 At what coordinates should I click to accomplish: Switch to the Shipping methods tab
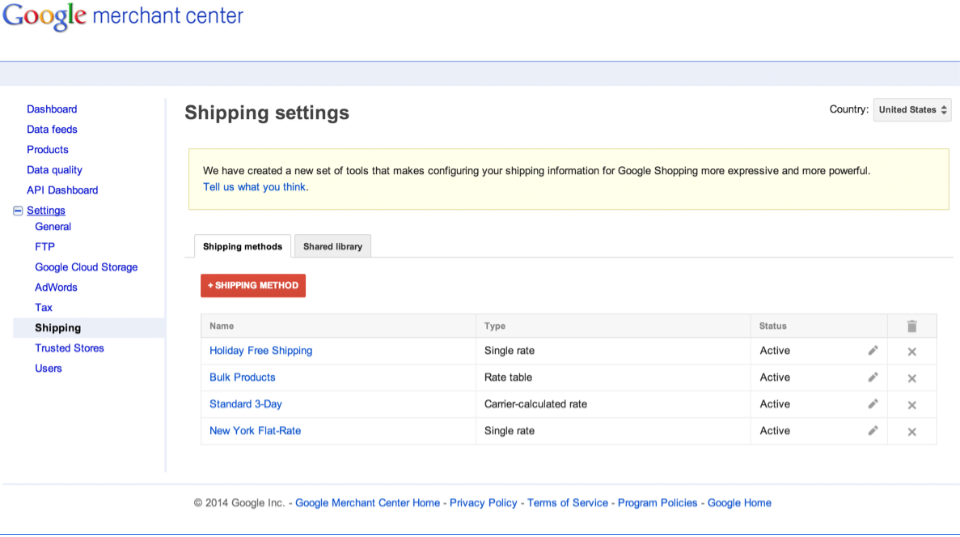pyautogui.click(x=242, y=247)
